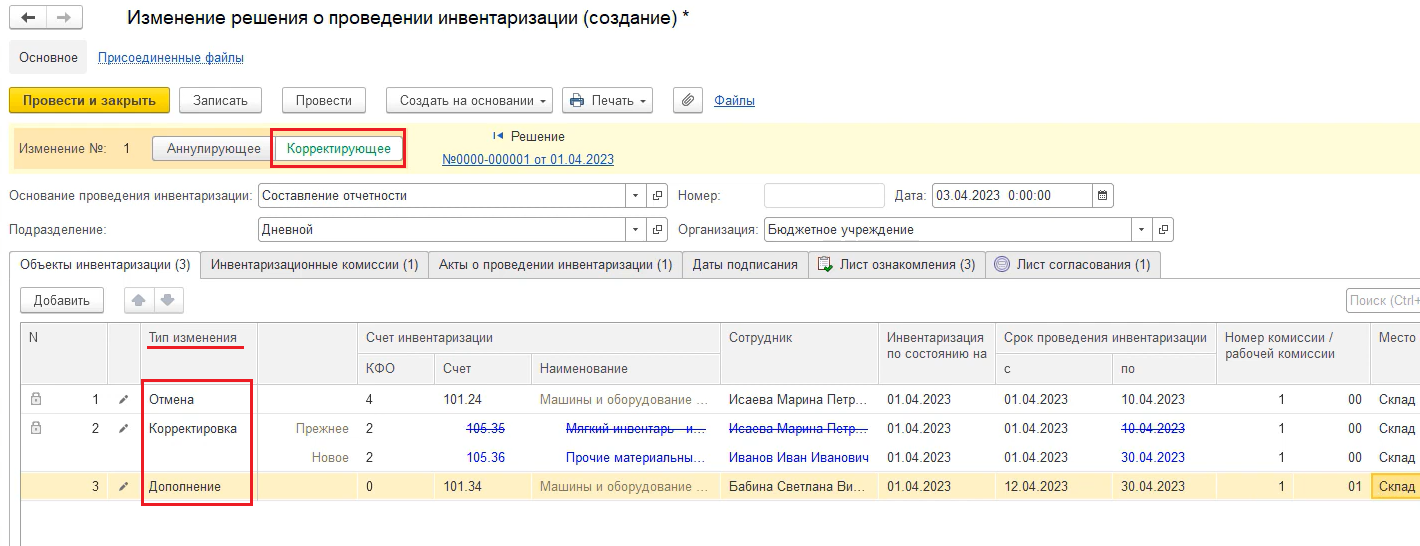Select the Аннулирующее change type
Viewport: 1420px width, 546px height.
[x=213, y=149]
